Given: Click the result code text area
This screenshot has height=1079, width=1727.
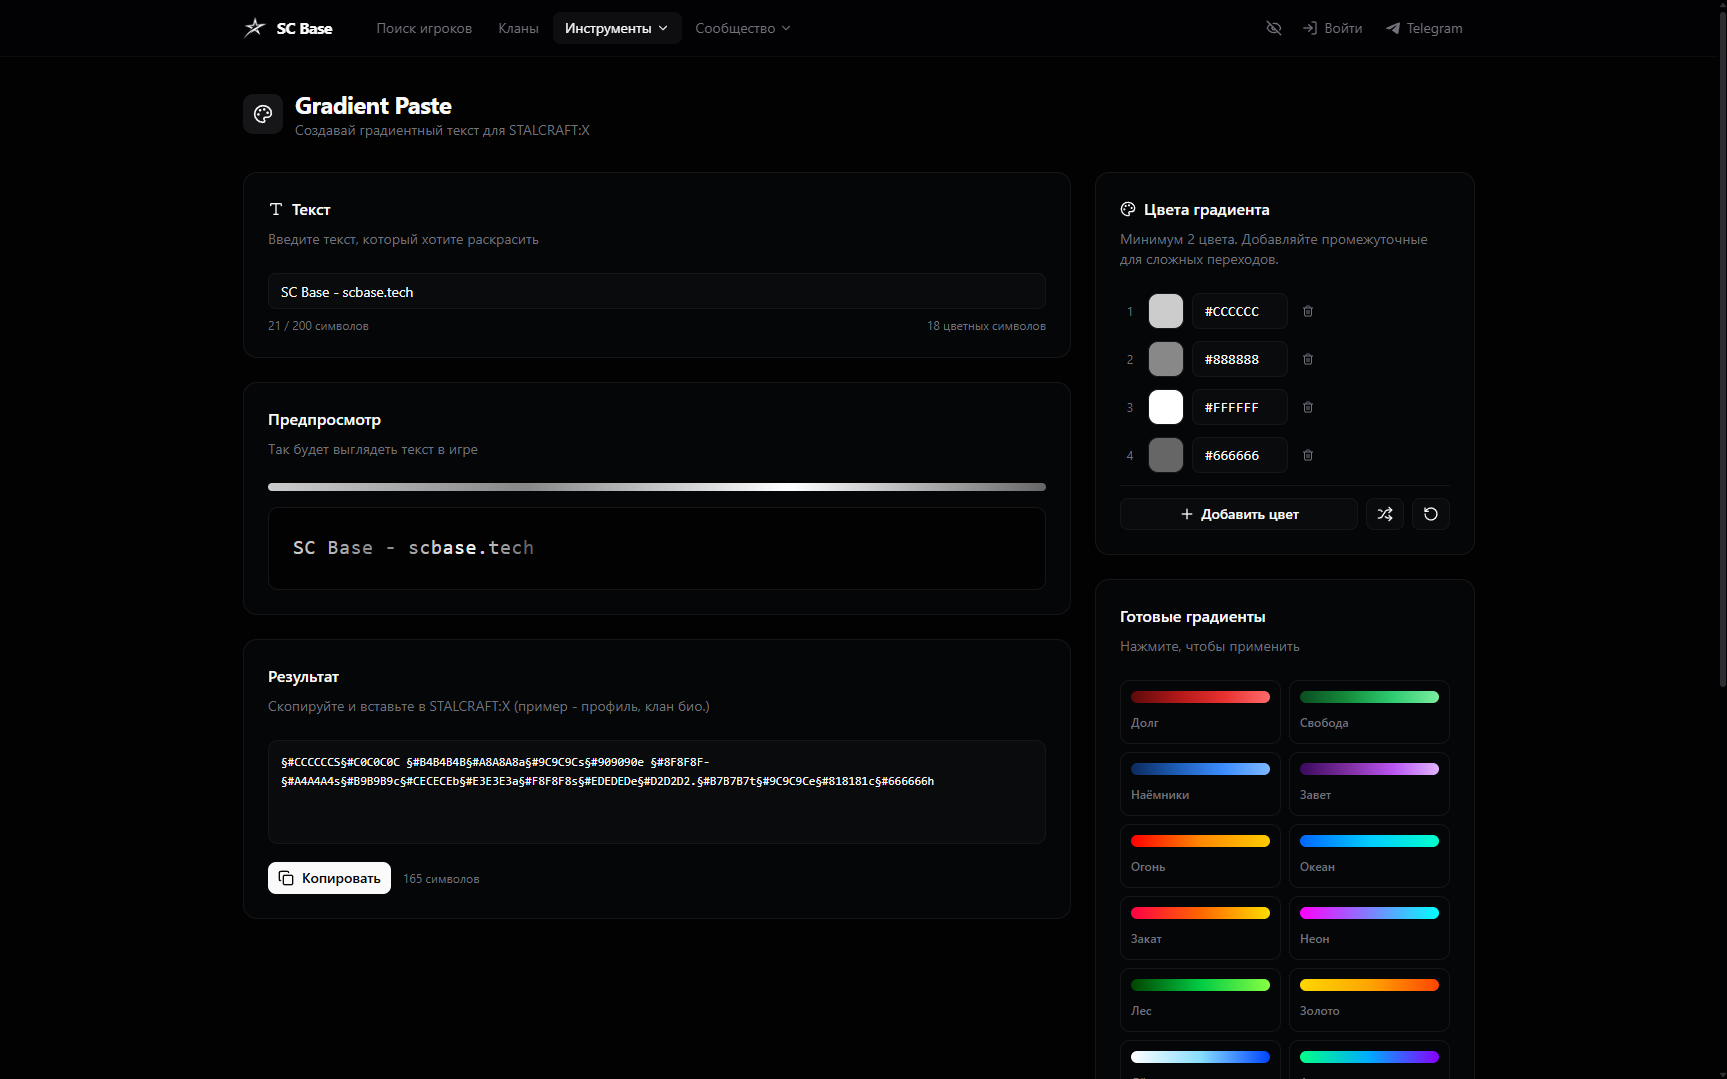Looking at the screenshot, I should point(657,792).
